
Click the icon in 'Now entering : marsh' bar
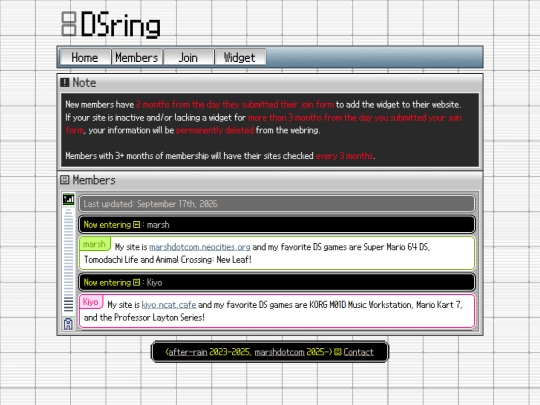137,225
